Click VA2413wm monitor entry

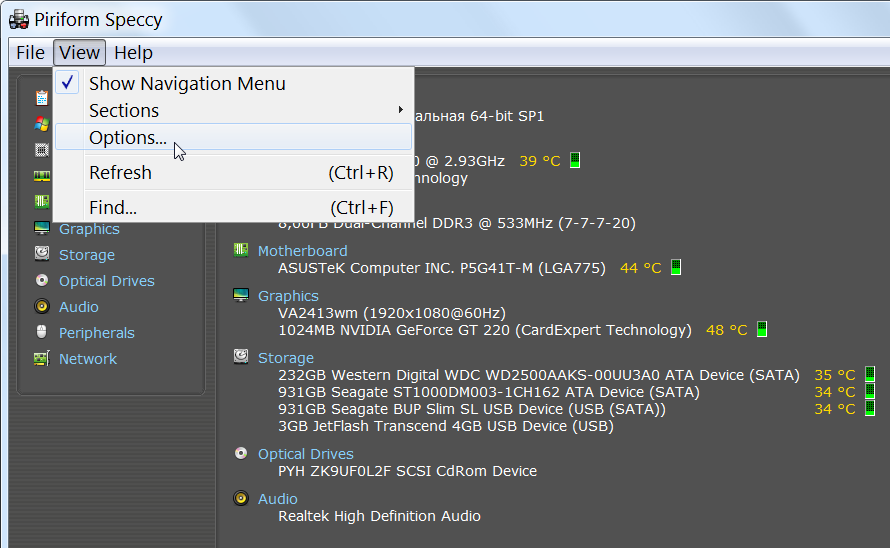[x=392, y=313]
